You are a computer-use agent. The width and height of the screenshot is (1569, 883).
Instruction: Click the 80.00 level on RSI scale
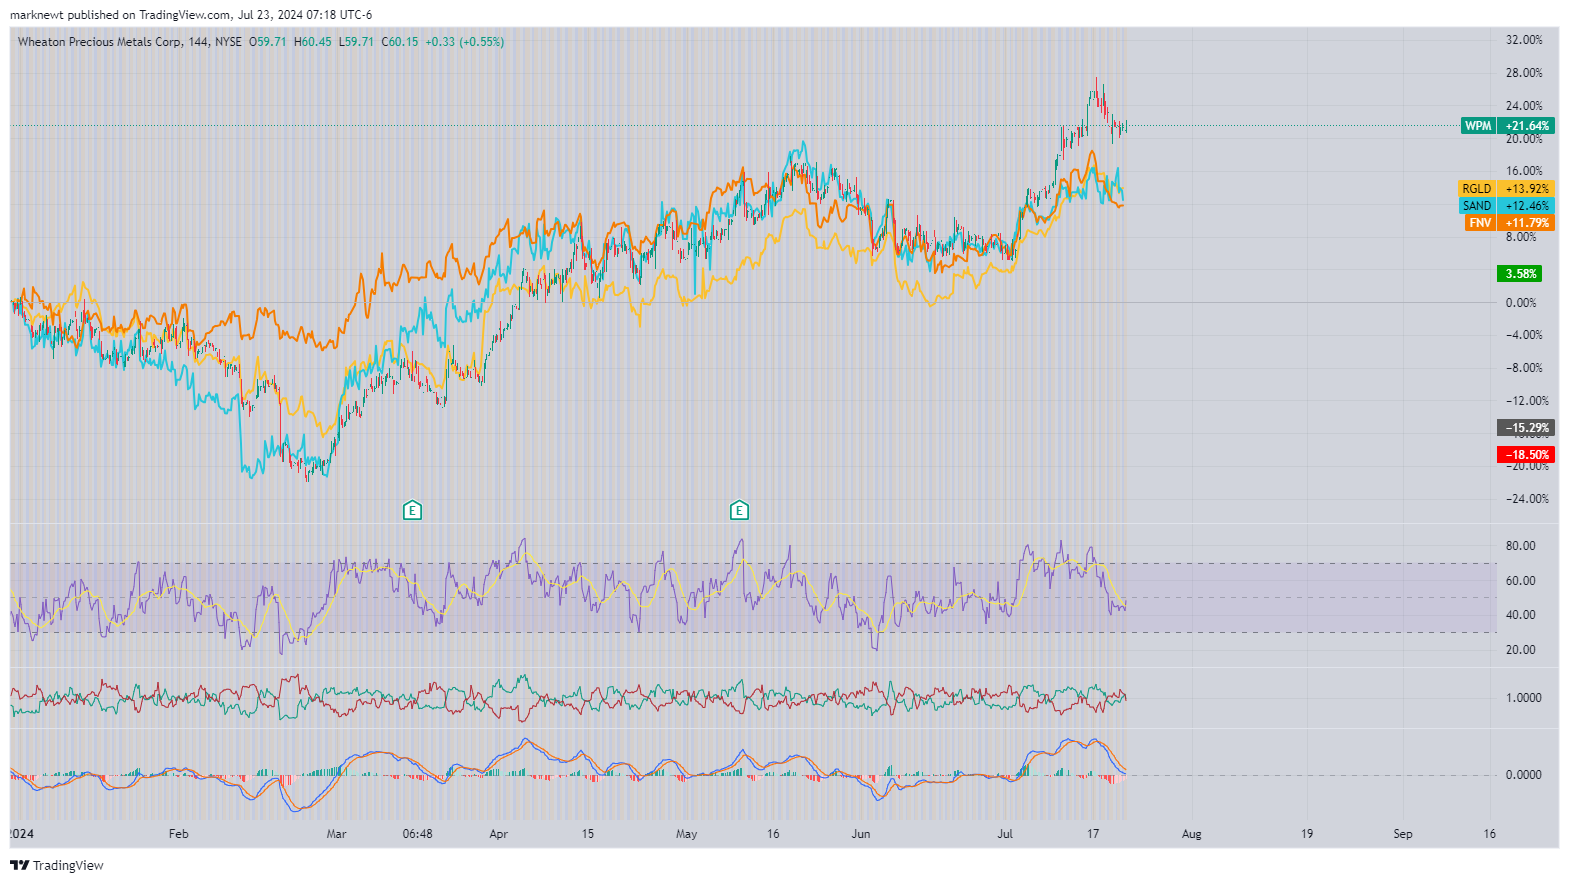pyautogui.click(x=1520, y=546)
